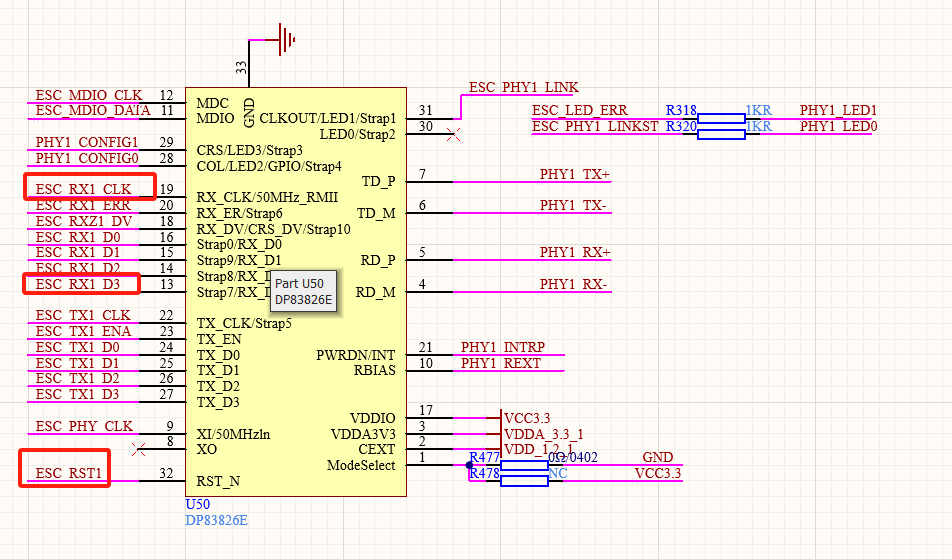Select the R320 resistor symbol
Image resolution: width=952 pixels, height=560 pixels.
[x=721, y=134]
